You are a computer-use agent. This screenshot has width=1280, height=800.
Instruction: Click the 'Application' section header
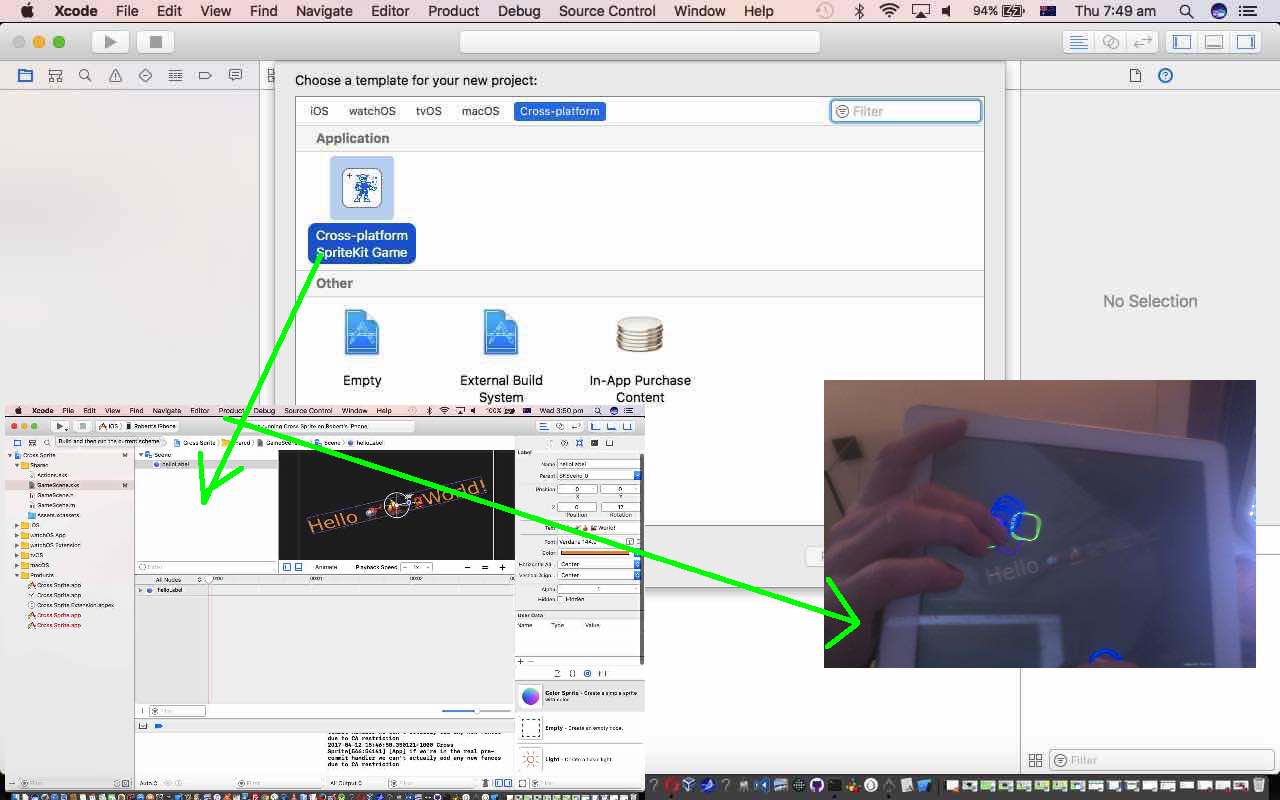[352, 138]
